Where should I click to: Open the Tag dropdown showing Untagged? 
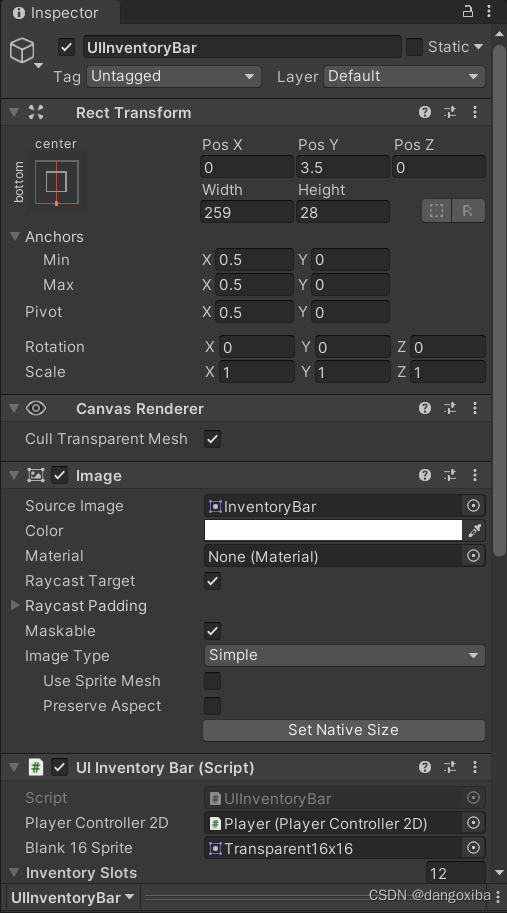point(173,76)
